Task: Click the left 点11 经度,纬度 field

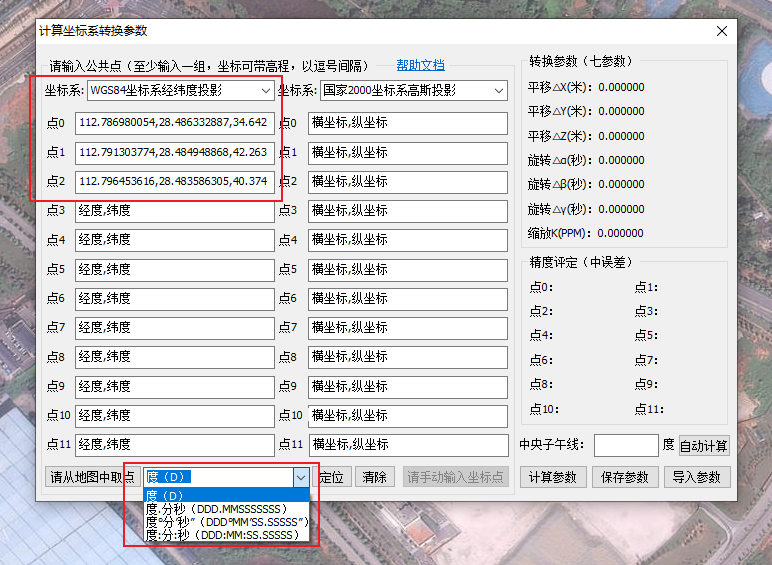Action: (175, 445)
